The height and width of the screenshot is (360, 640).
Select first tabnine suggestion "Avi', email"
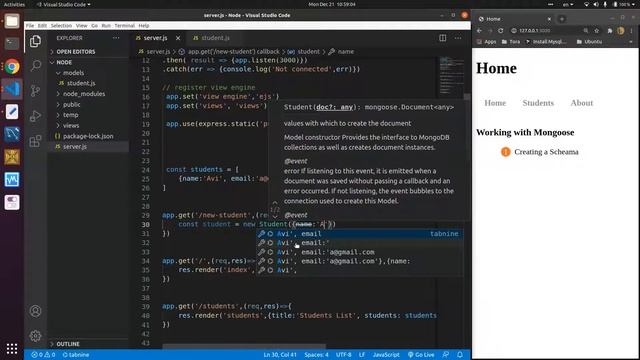pos(360,234)
